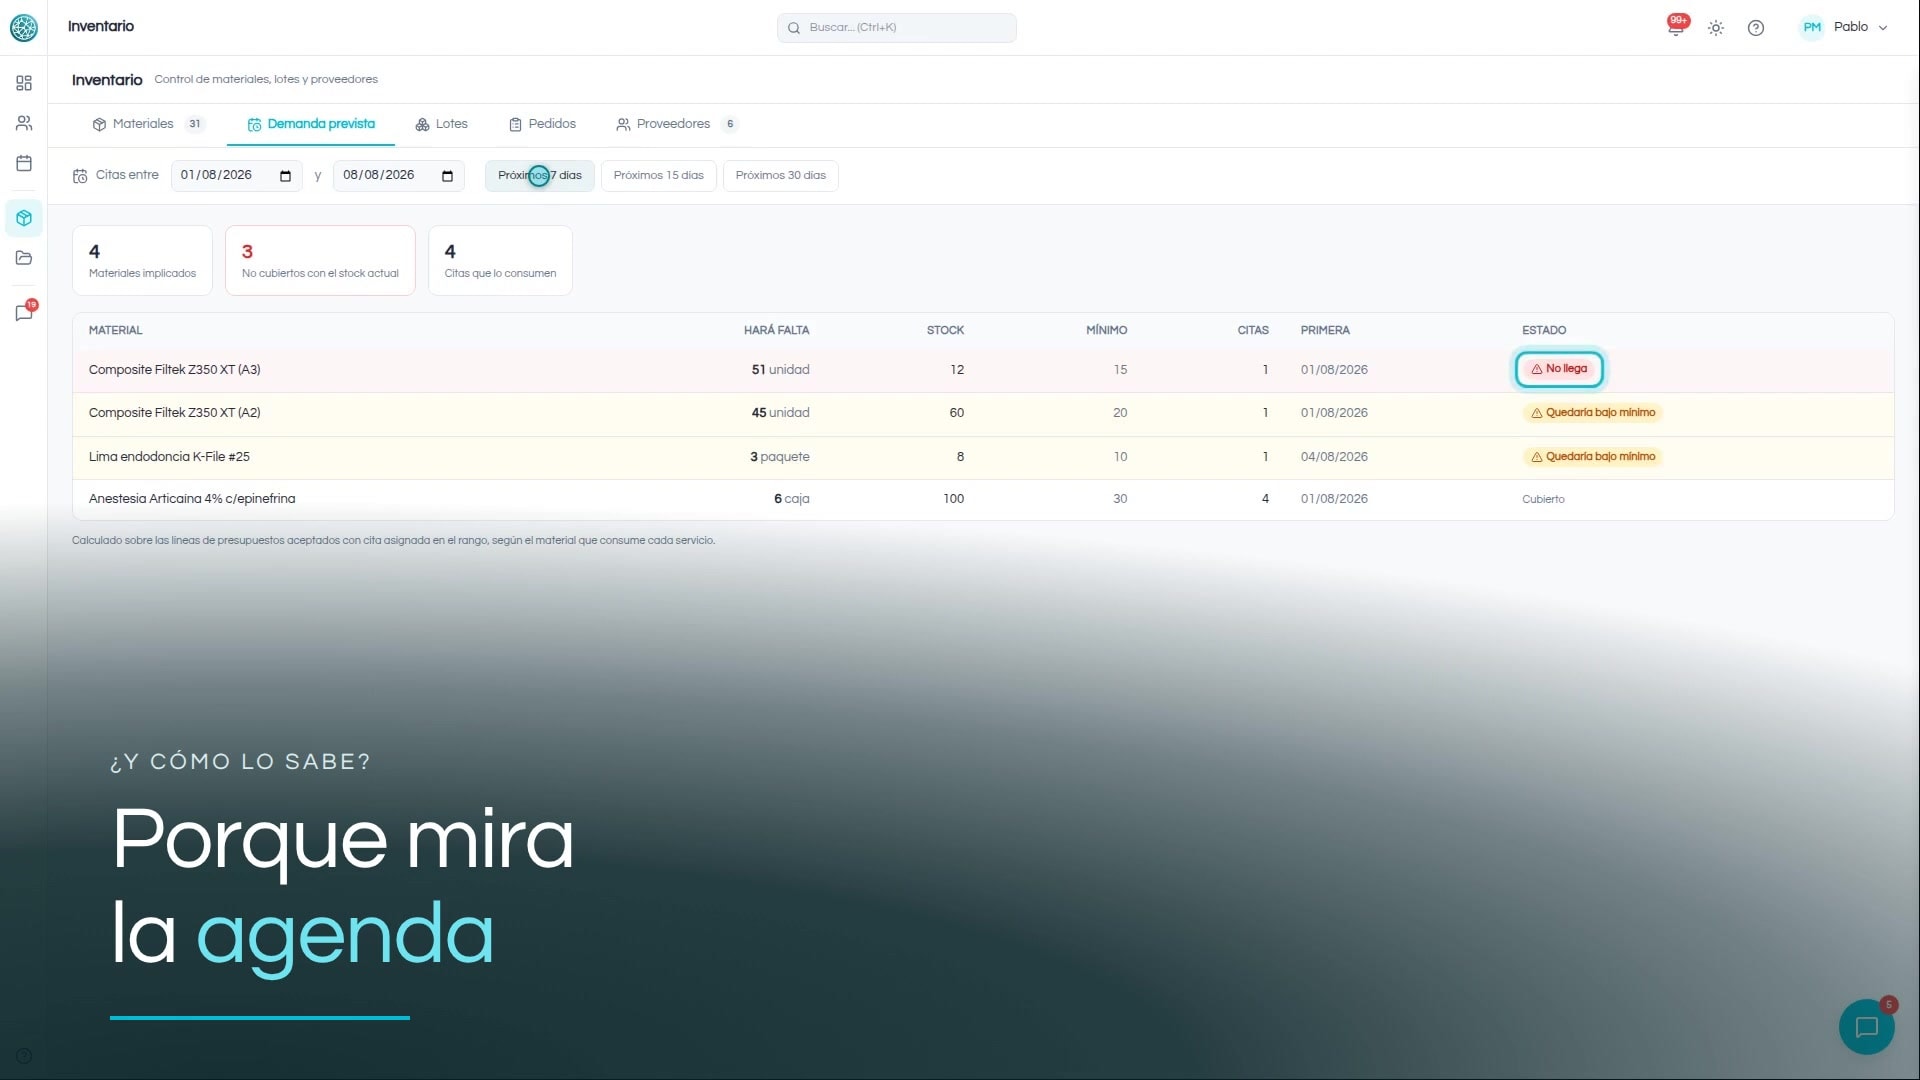Open the help question mark icon

coord(1756,28)
